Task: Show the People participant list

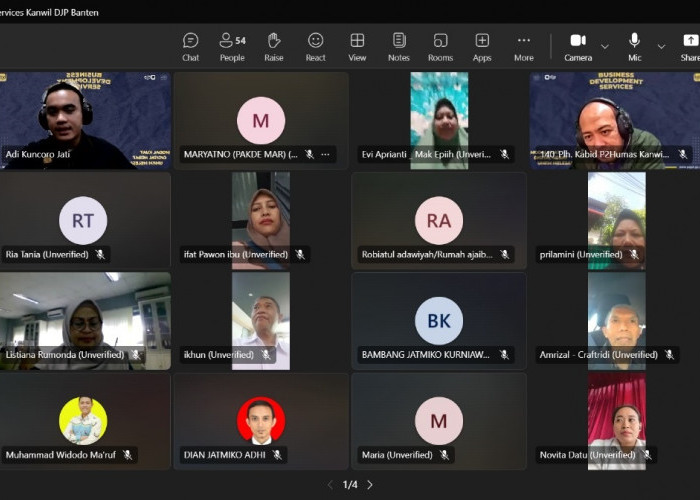Action: coord(232,46)
